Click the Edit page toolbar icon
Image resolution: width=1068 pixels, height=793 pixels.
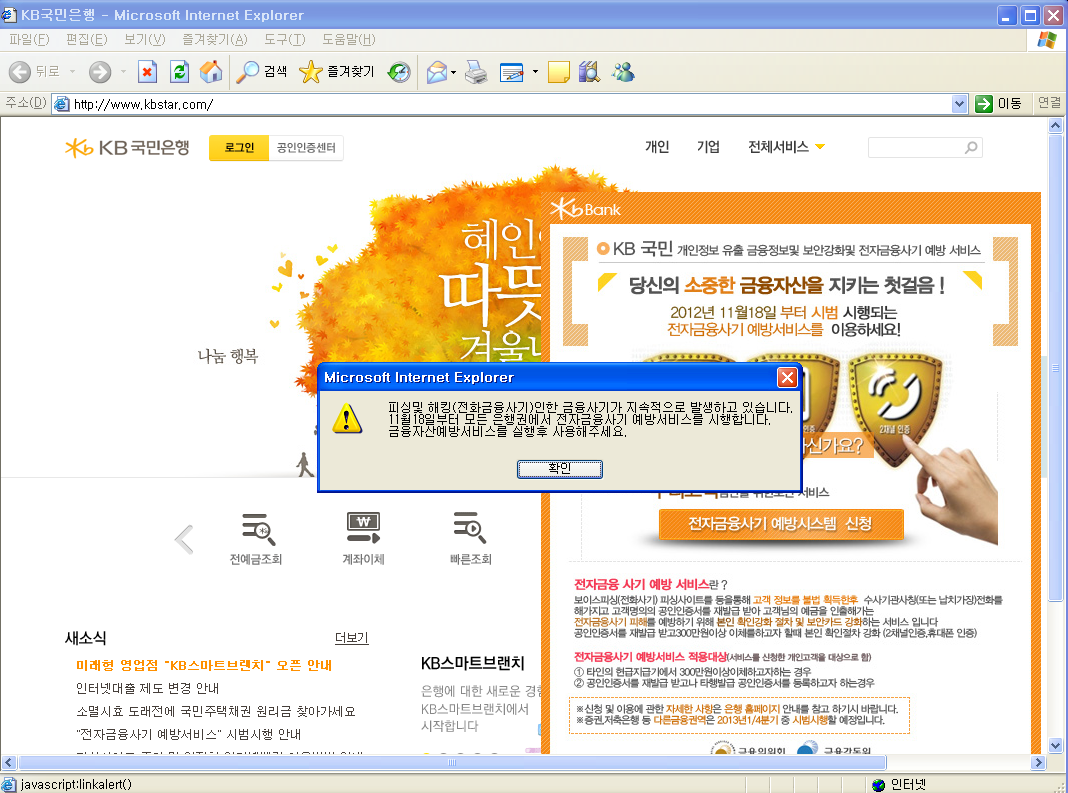[x=512, y=72]
